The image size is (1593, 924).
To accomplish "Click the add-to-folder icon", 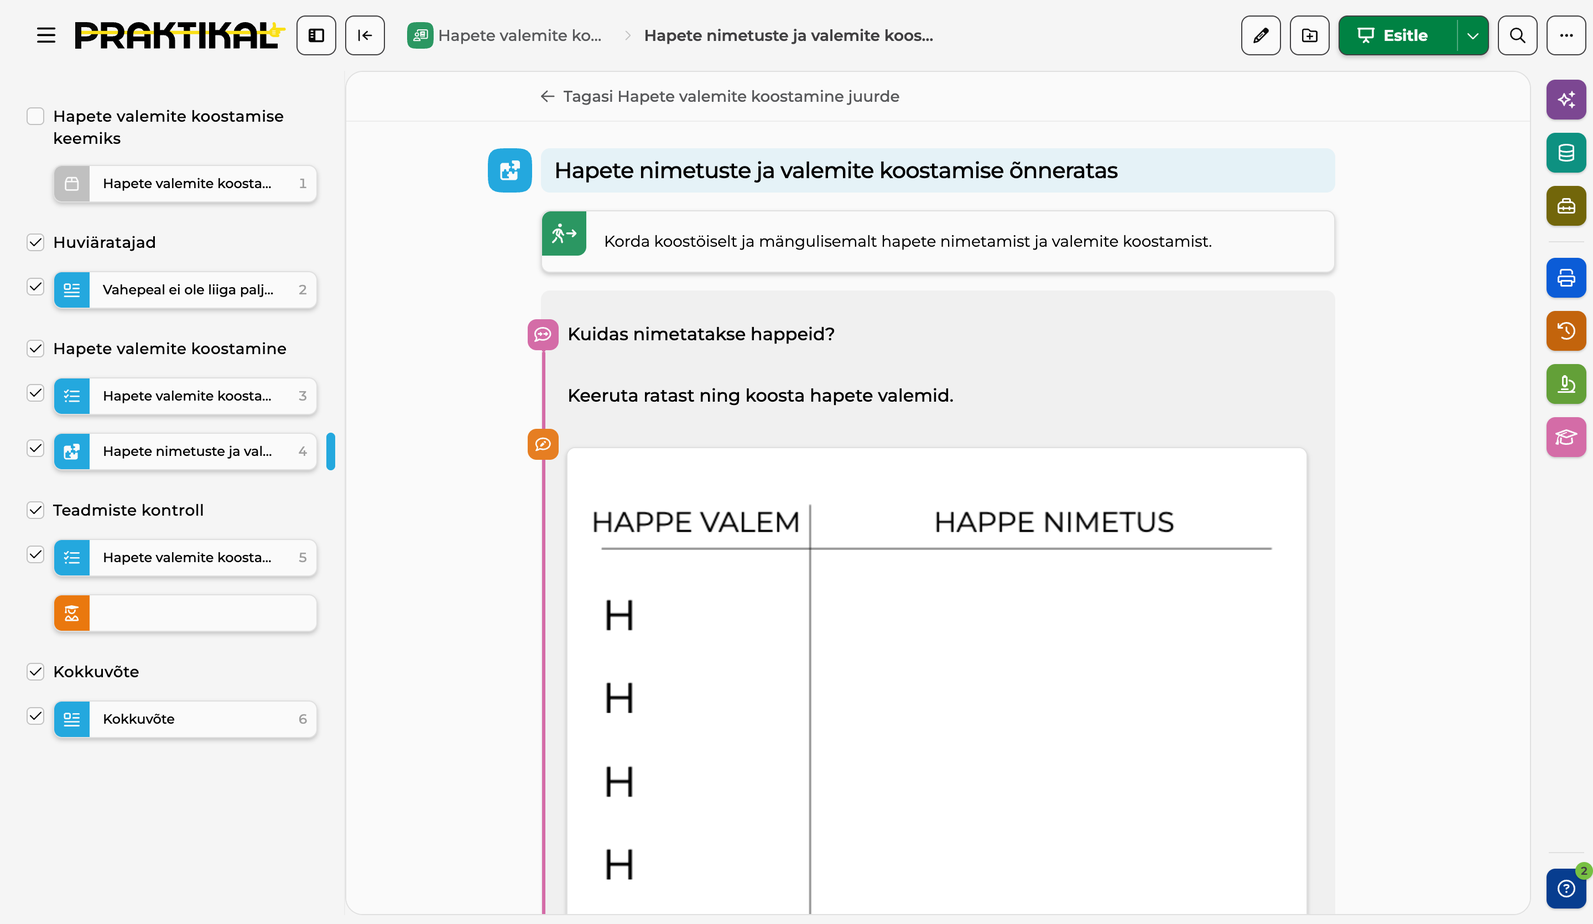I will point(1310,36).
